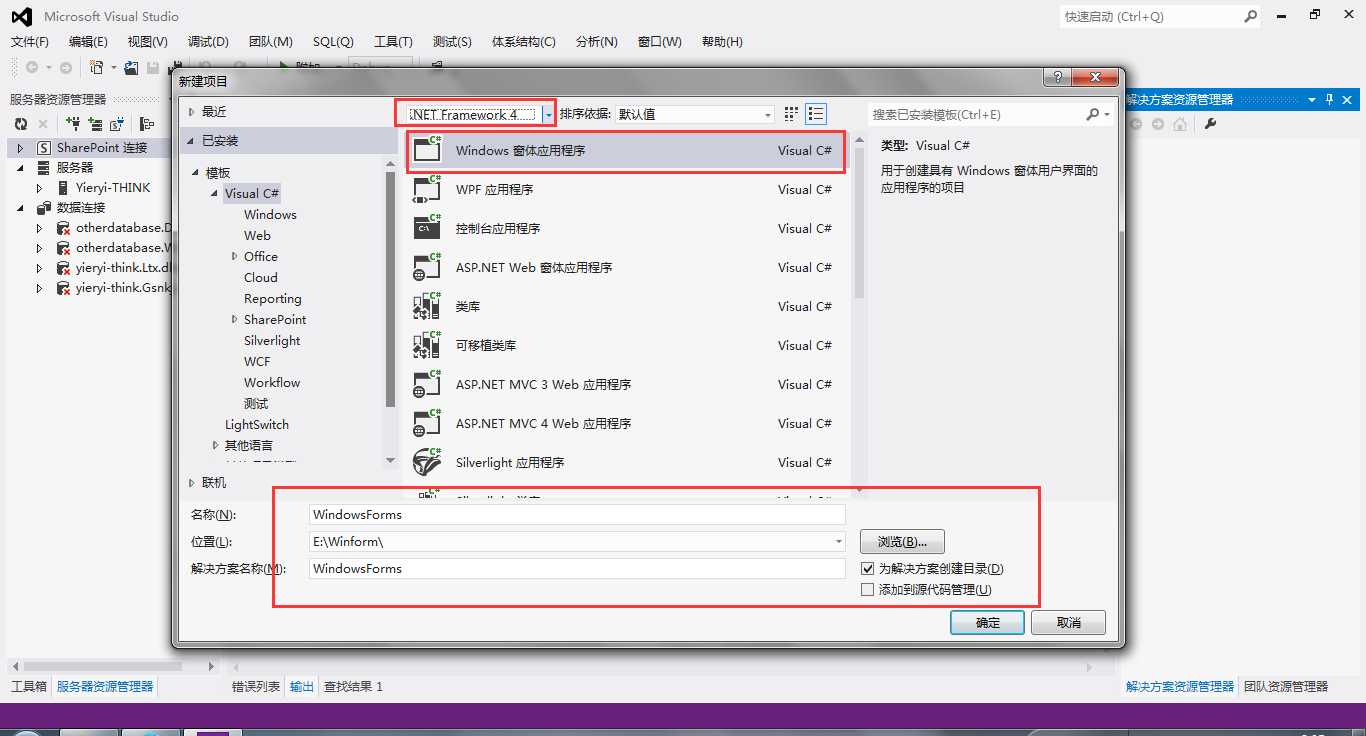The height and width of the screenshot is (736, 1366).
Task: Click the main toolbar New Project icon
Action: [x=97, y=67]
